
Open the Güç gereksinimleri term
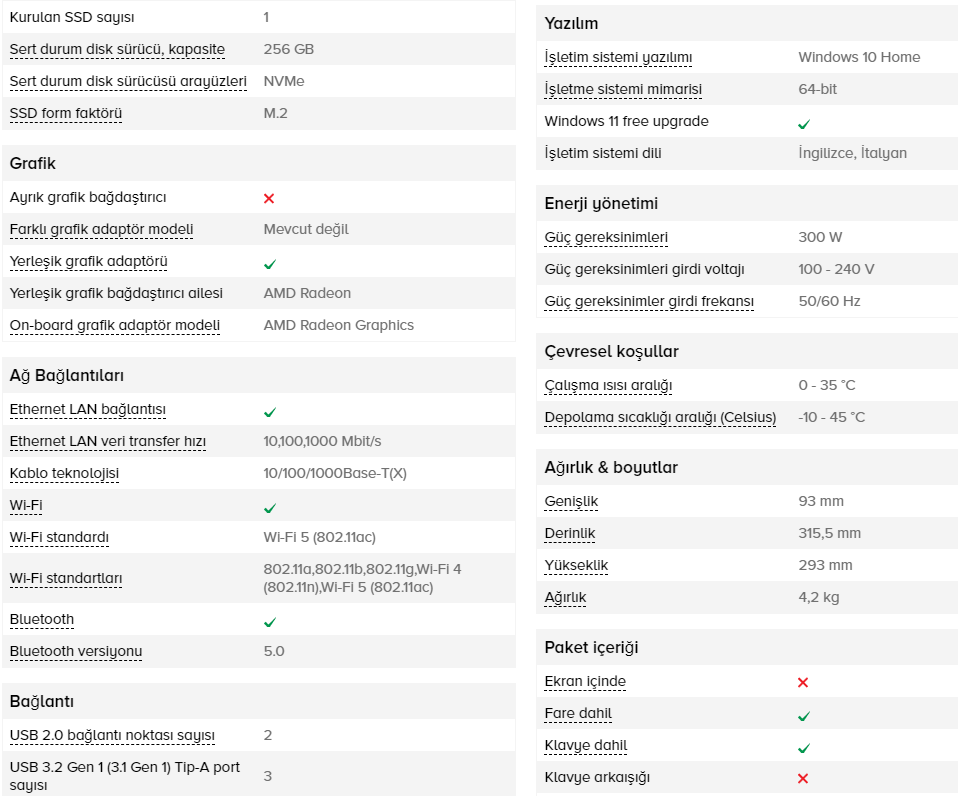pyautogui.click(x=606, y=238)
